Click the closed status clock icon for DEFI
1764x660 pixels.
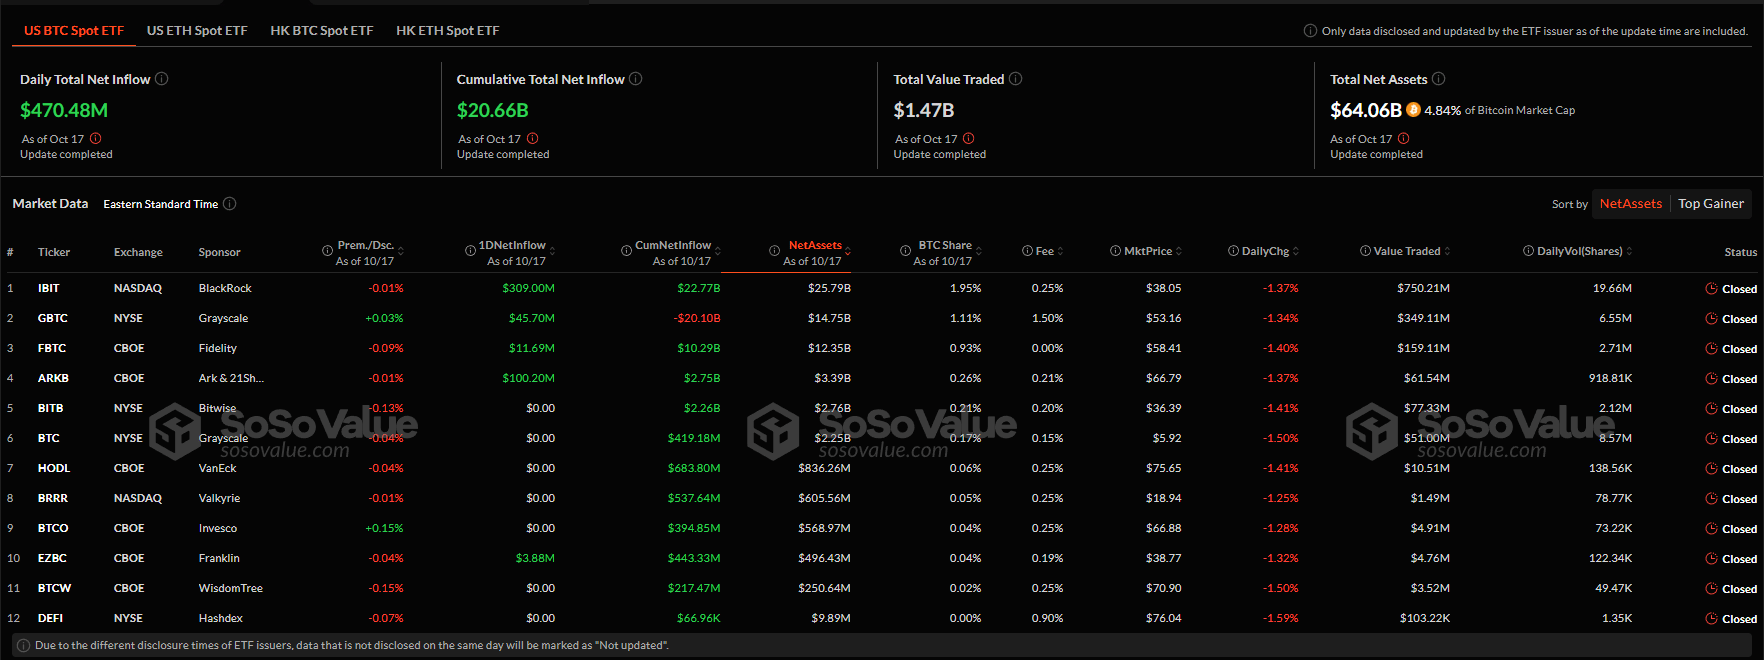(1712, 619)
